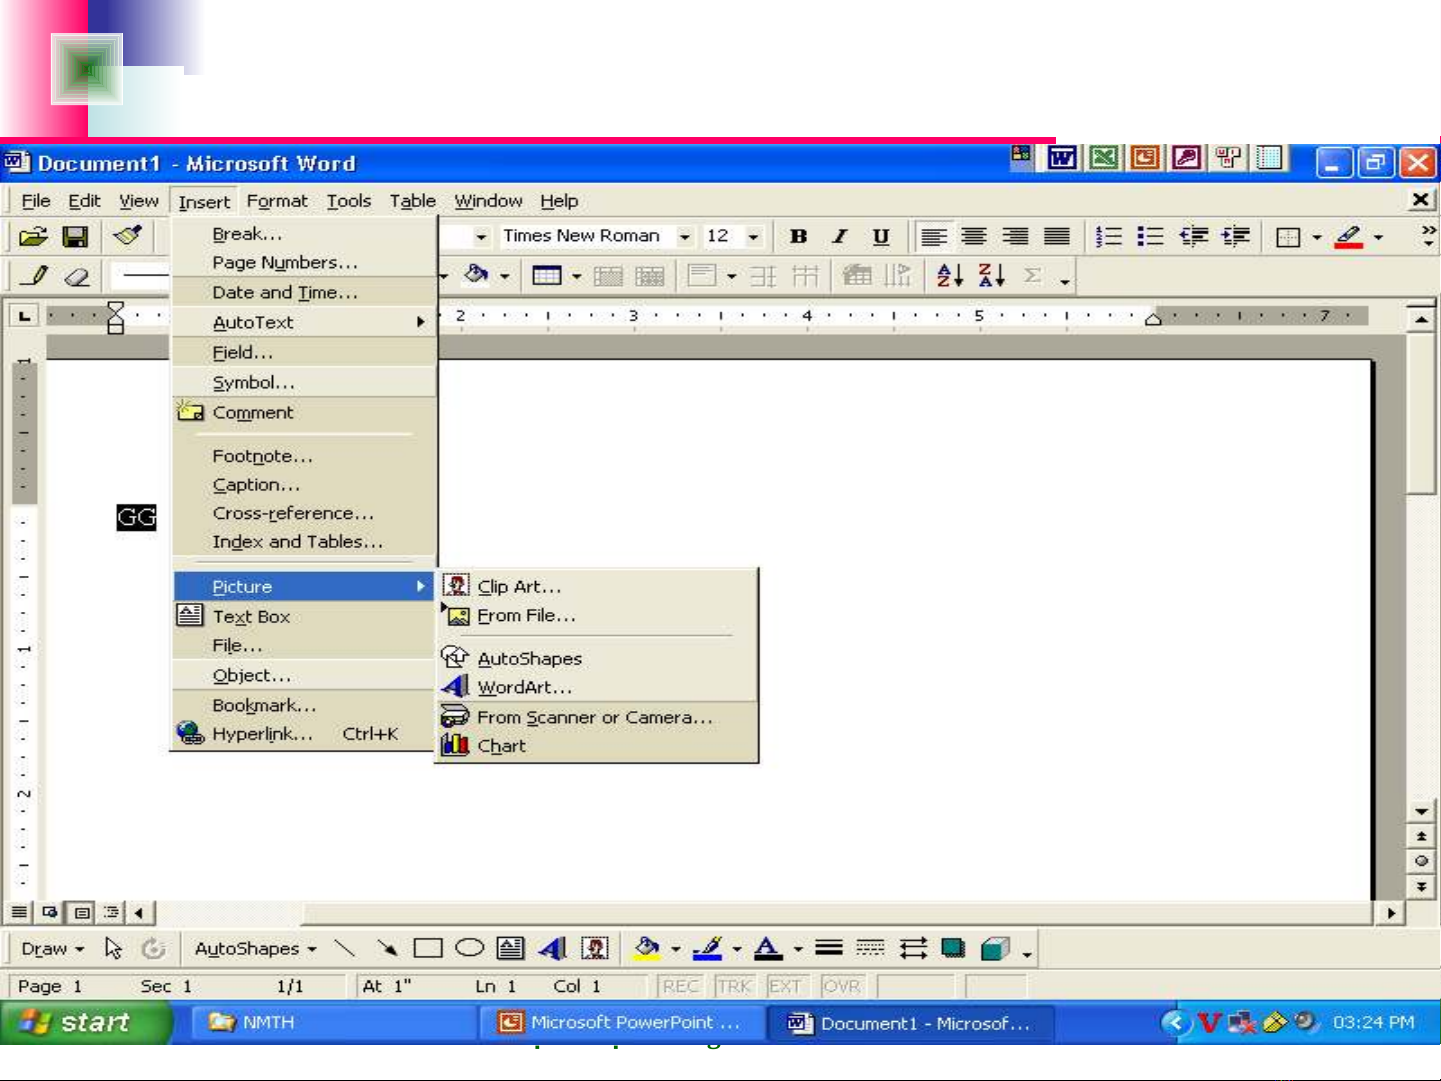The height and width of the screenshot is (1081, 1441).
Task: Click the numbered list icon
Action: [x=1108, y=237]
